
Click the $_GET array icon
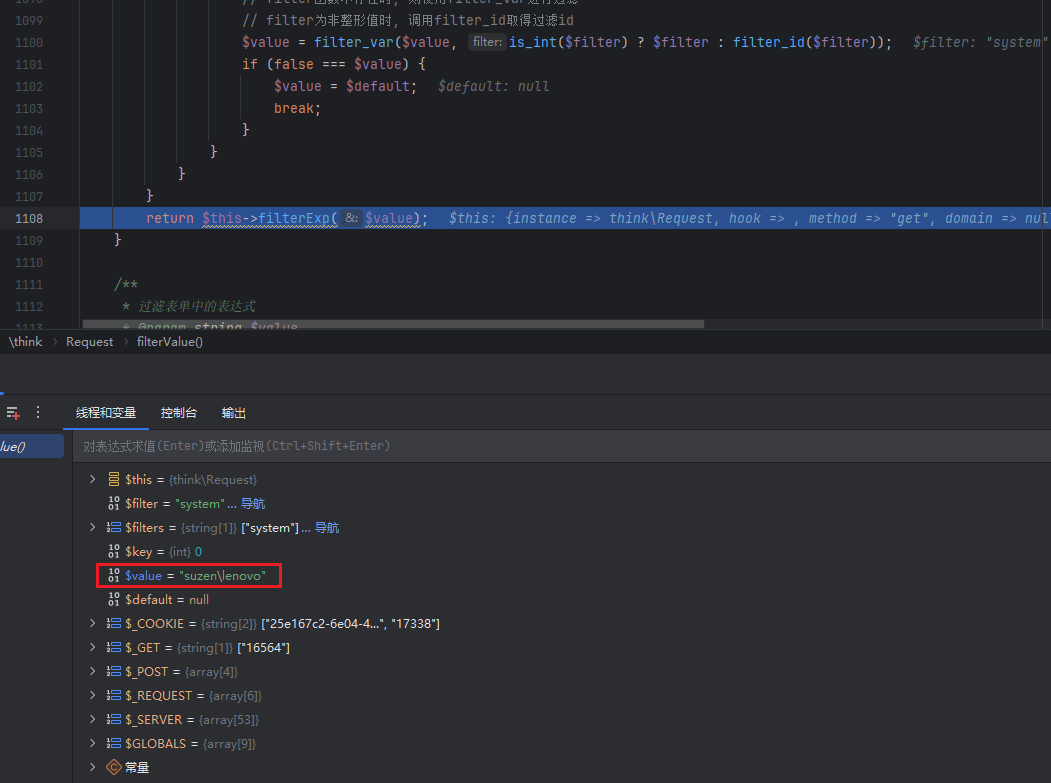tap(114, 648)
